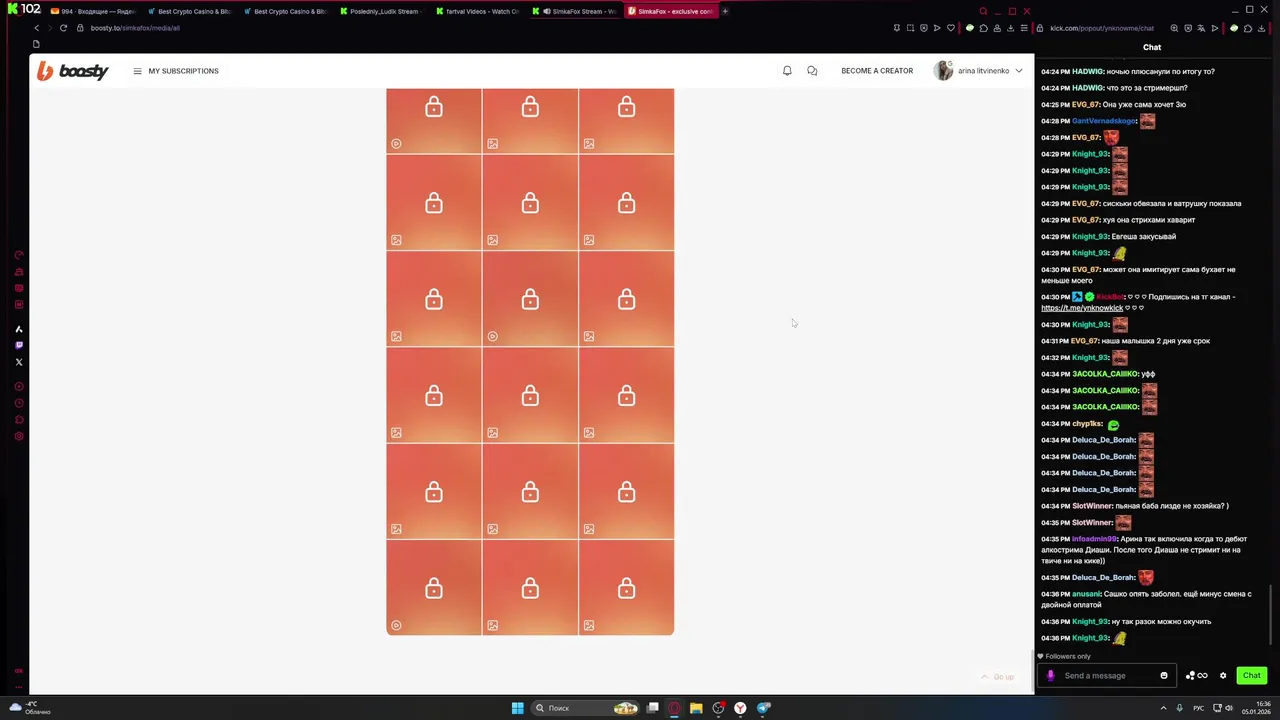Image resolution: width=1280 pixels, height=720 pixels.
Task: Click the Go up link
Action: 997,677
